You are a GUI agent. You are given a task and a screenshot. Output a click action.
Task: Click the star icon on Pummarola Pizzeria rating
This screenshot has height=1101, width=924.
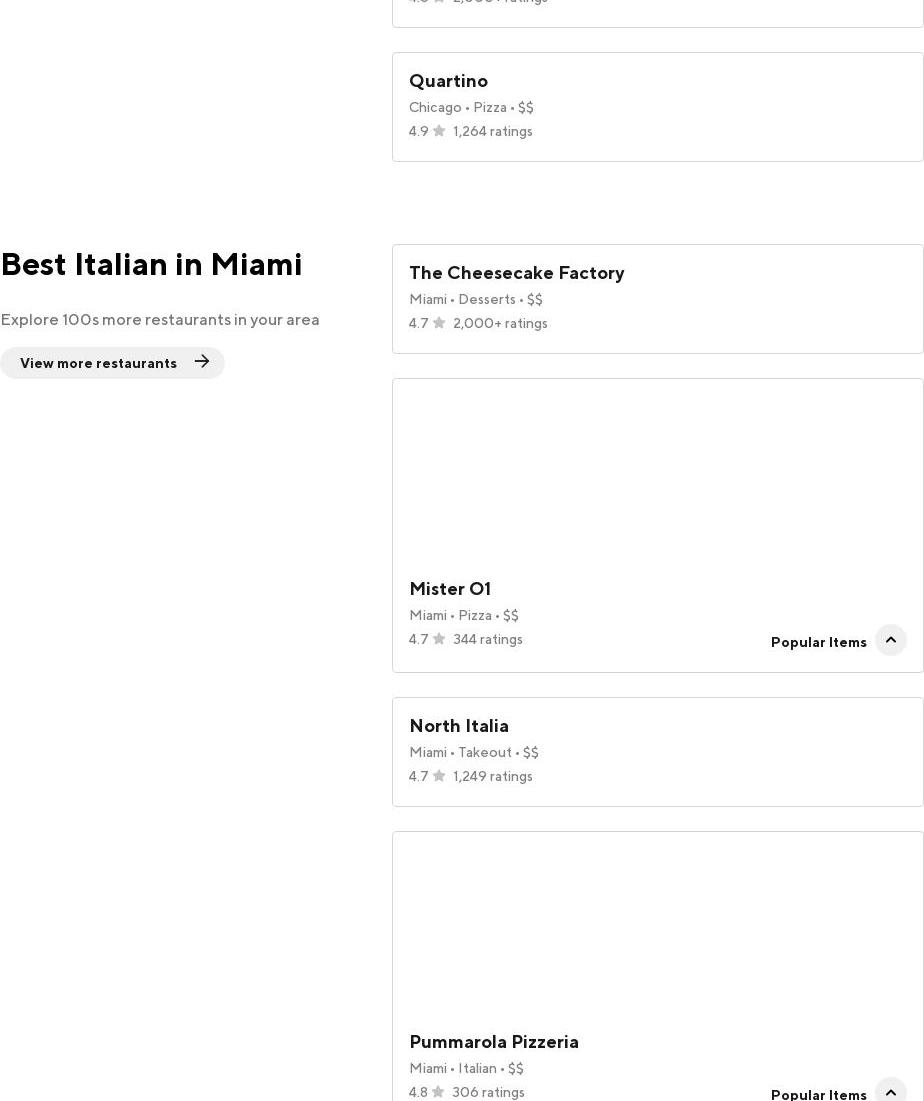tap(438, 1092)
